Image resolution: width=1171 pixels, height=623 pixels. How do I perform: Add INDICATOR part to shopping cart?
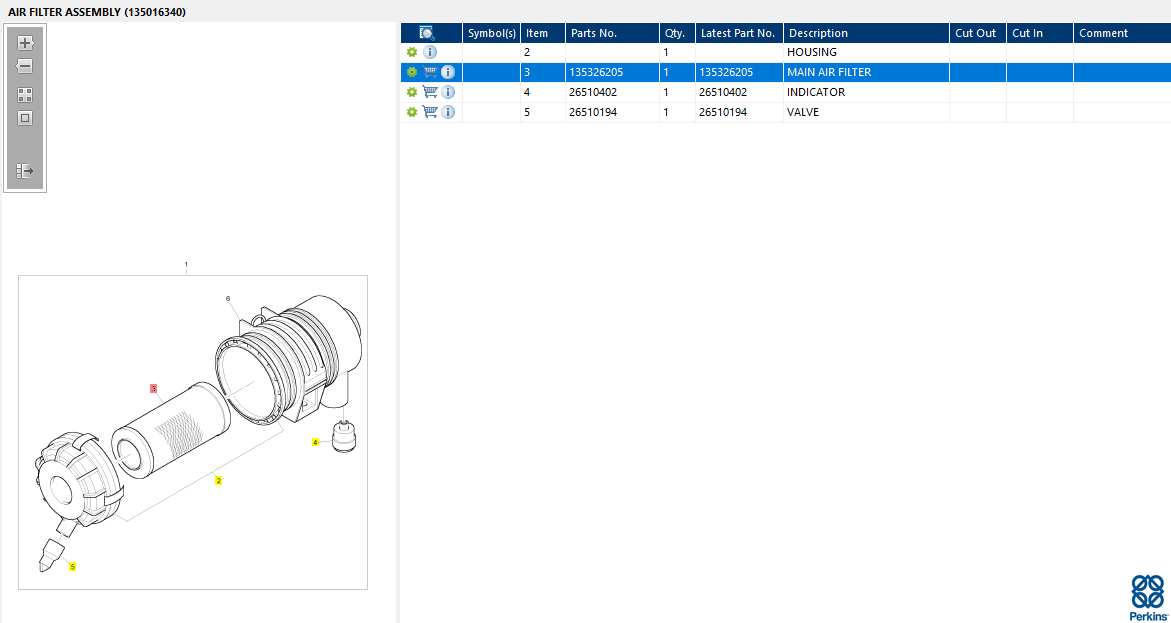tap(430, 92)
